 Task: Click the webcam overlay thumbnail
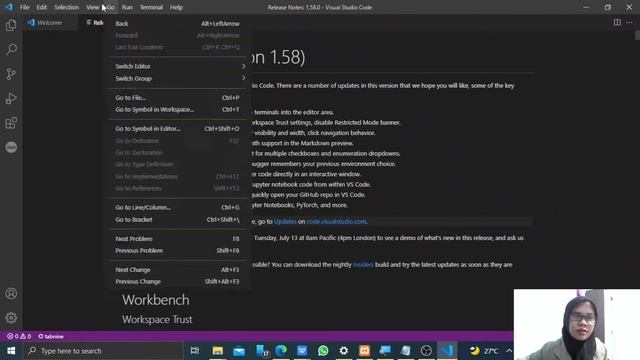point(576,324)
